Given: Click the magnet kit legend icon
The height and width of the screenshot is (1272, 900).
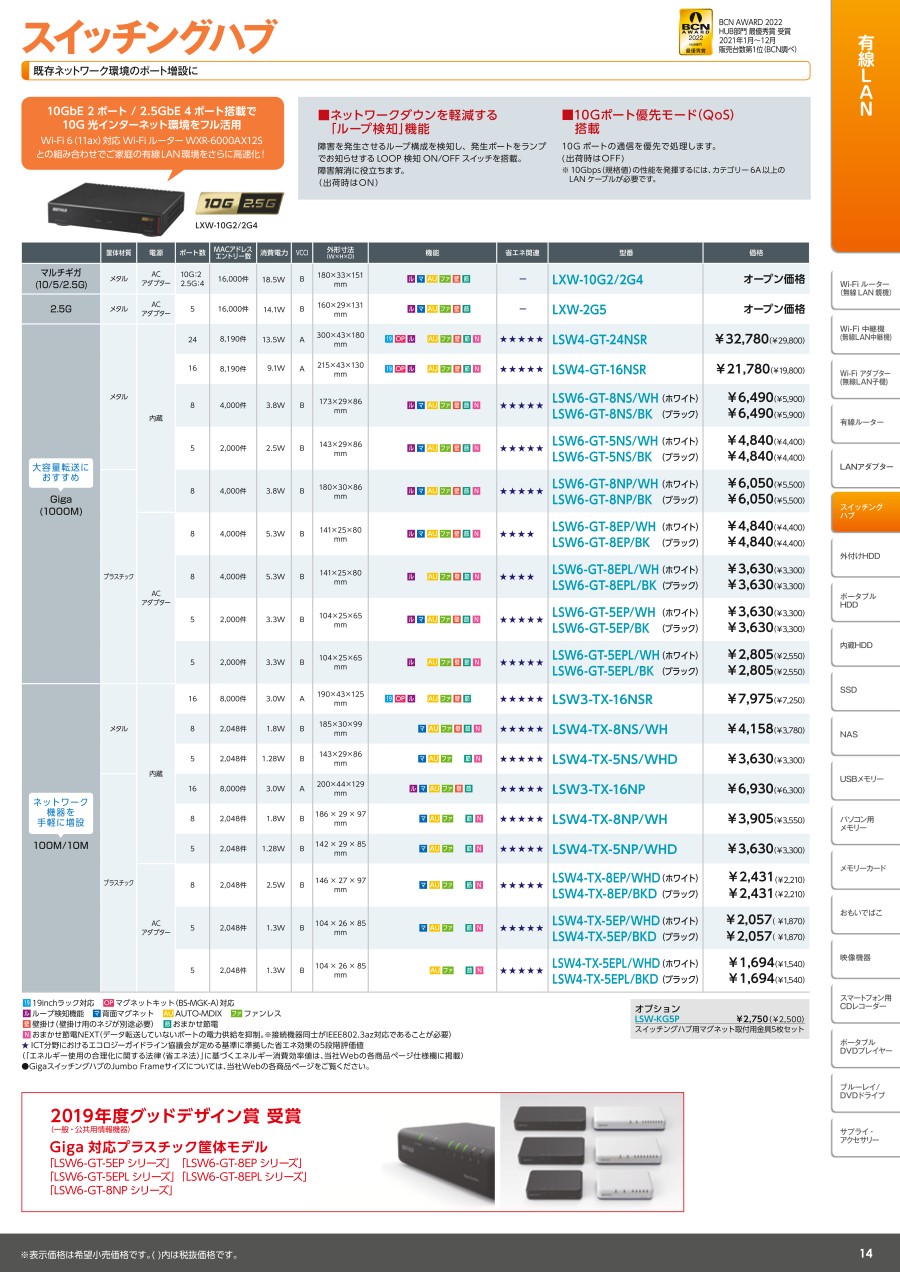Looking at the screenshot, I should click(109, 1003).
